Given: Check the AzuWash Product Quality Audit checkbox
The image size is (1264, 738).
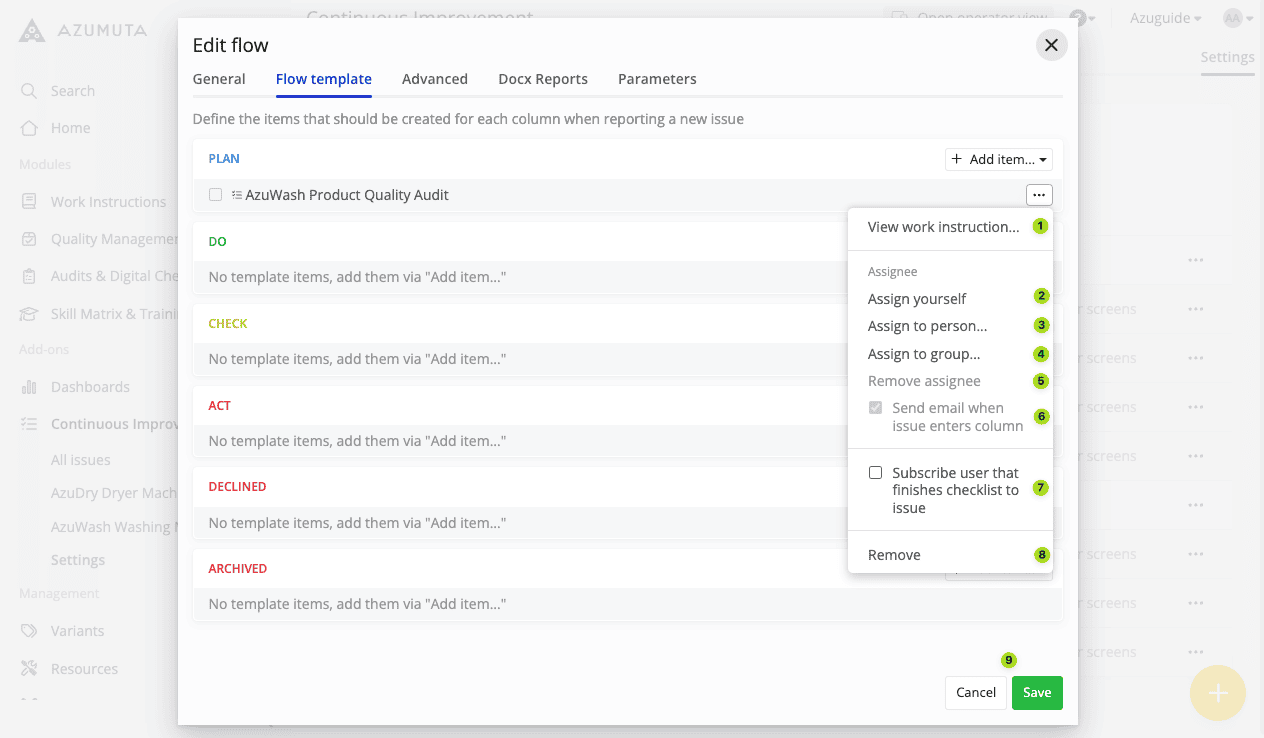Looking at the screenshot, I should coord(215,195).
